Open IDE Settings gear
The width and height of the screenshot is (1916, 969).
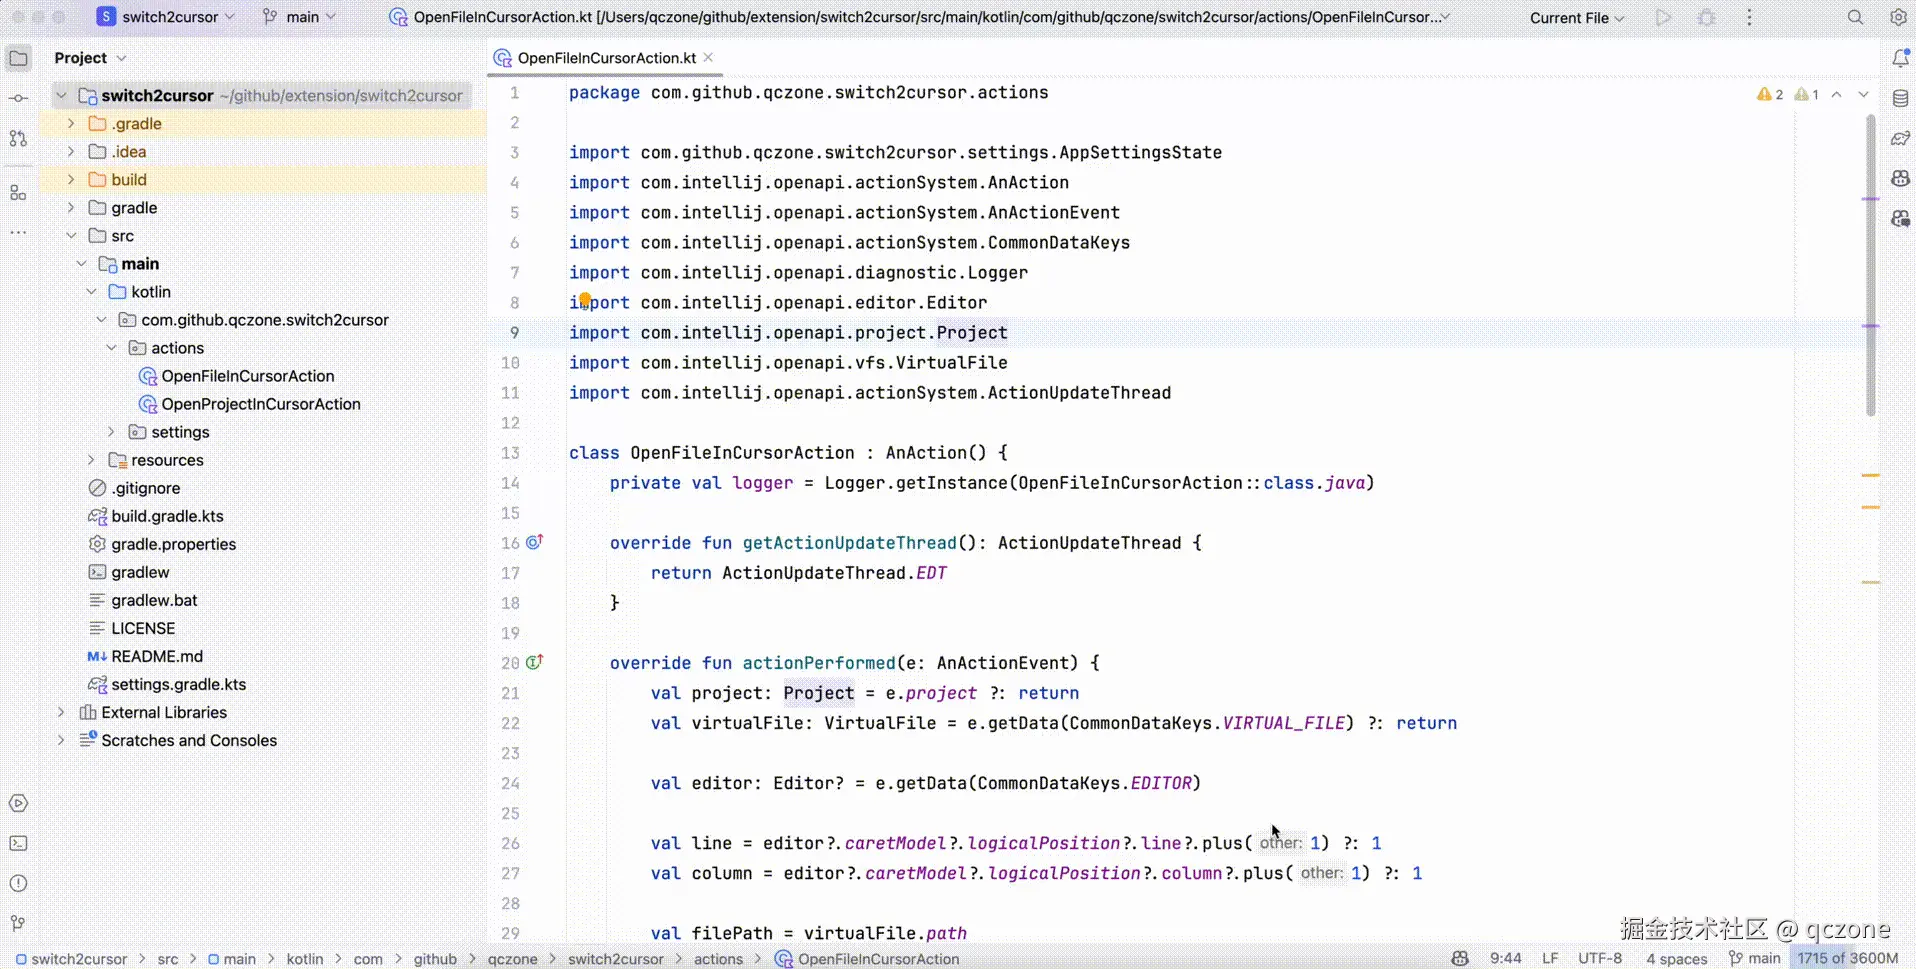coord(1898,17)
